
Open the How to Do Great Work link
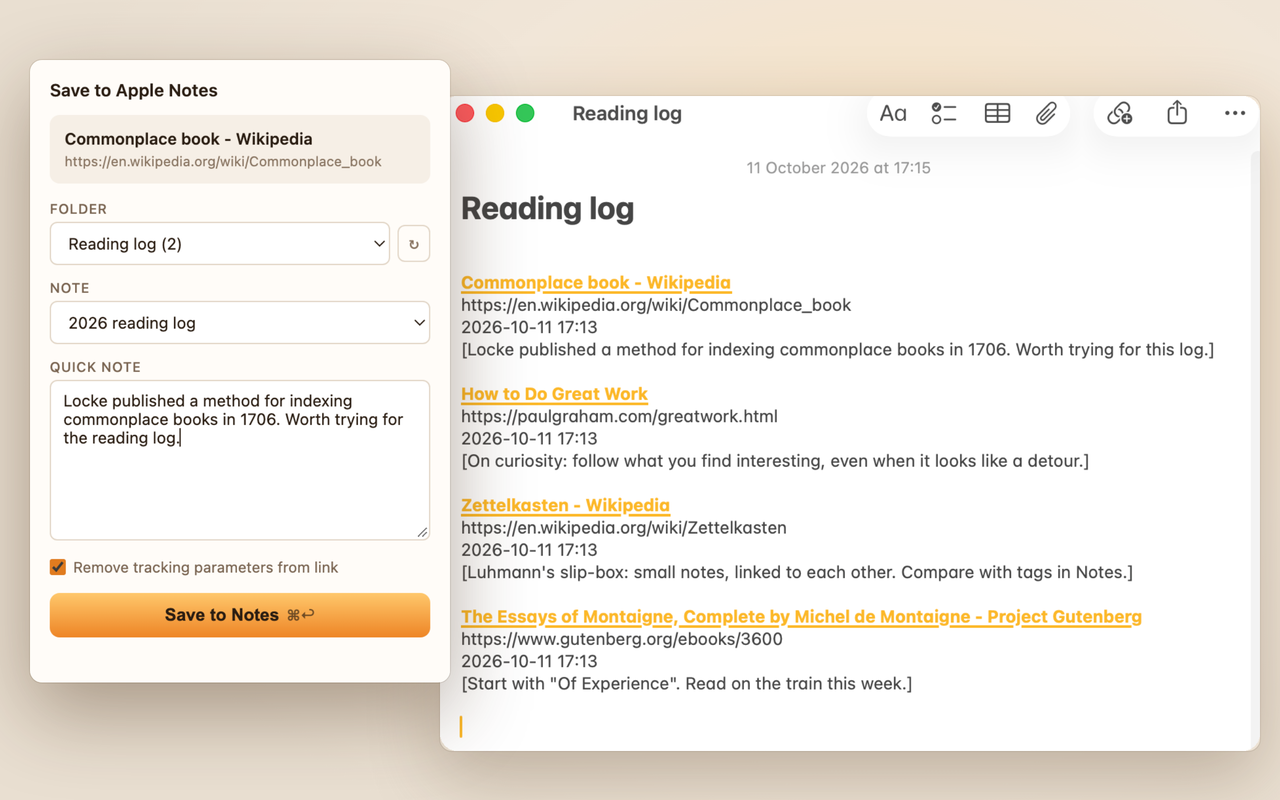click(x=554, y=394)
